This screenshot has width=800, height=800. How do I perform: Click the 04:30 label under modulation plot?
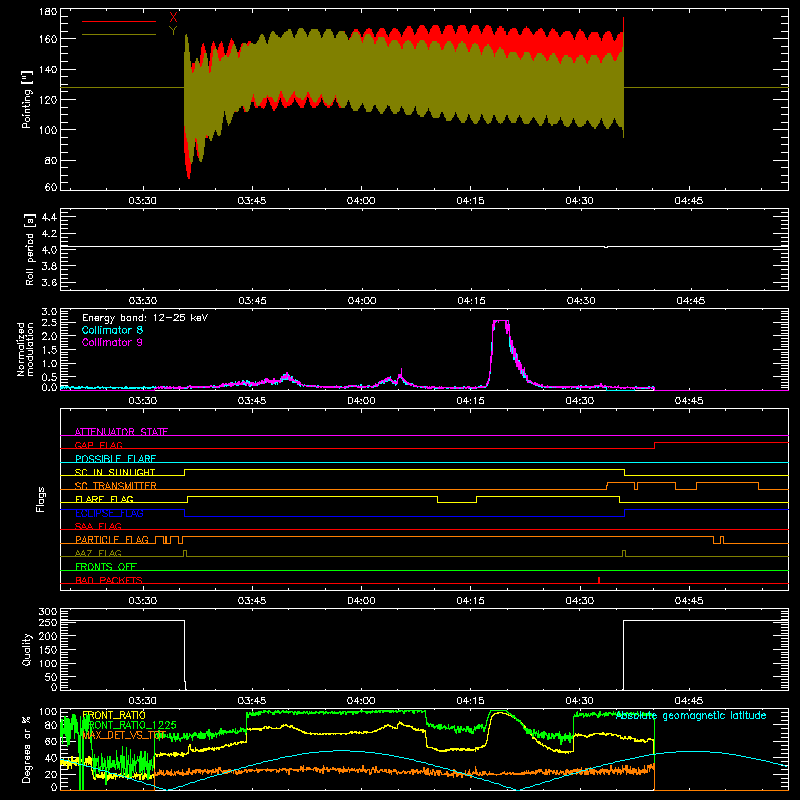click(x=580, y=401)
